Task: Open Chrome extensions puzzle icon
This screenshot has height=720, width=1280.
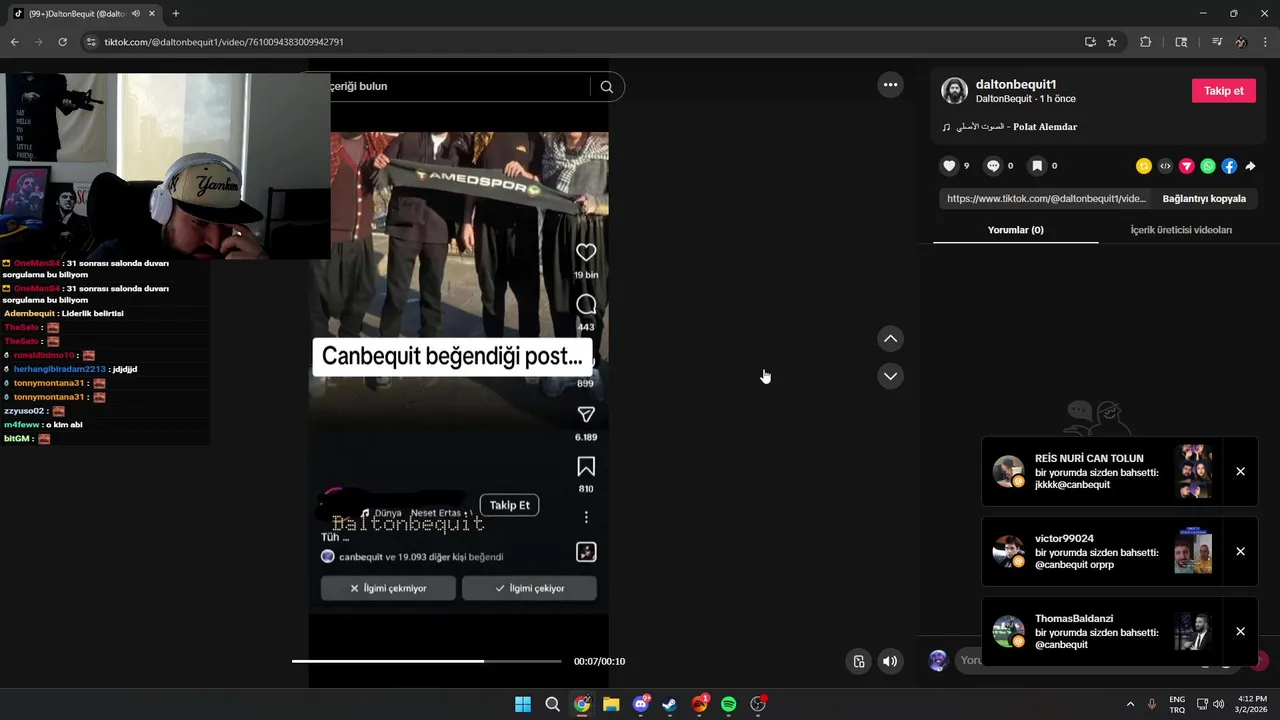Action: (1146, 42)
